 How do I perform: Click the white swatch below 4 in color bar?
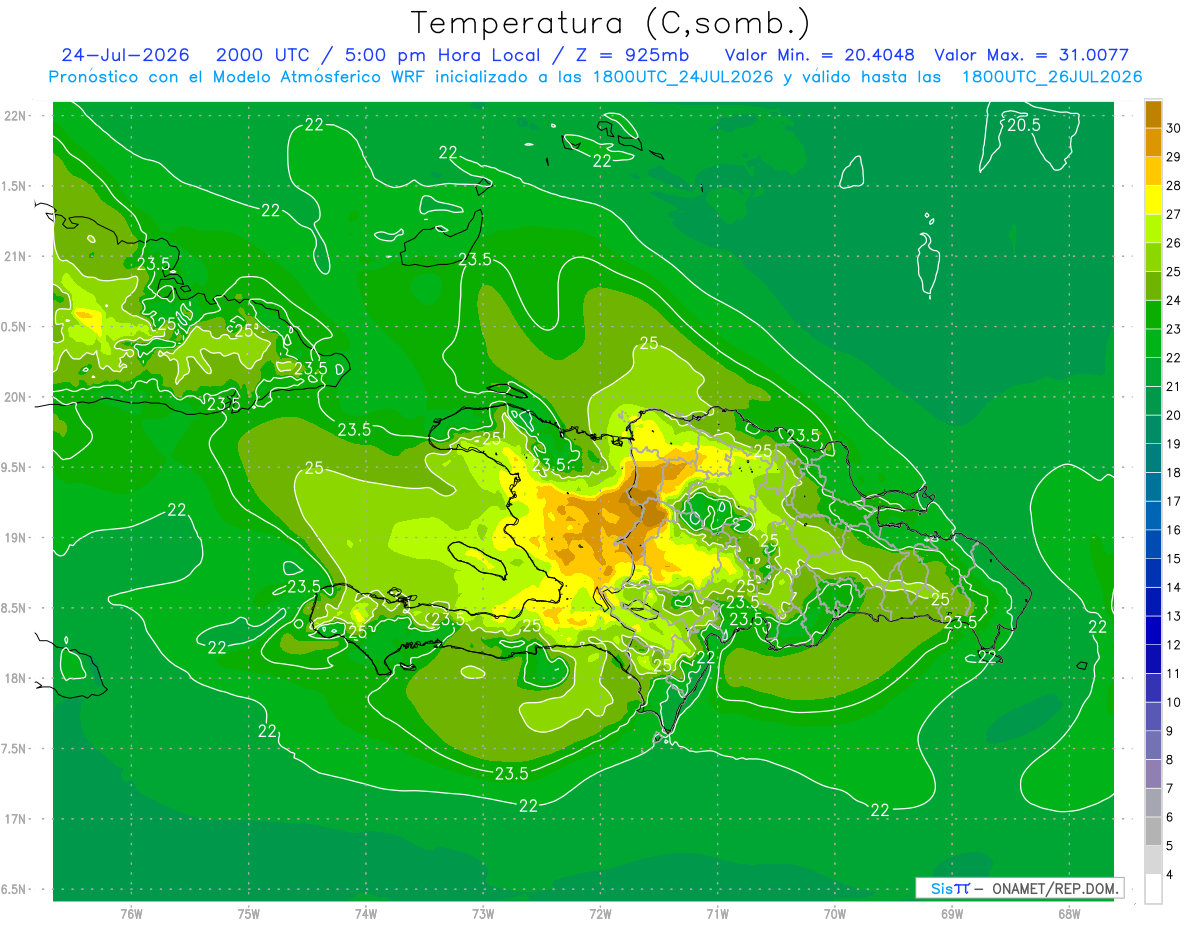pyautogui.click(x=1153, y=889)
